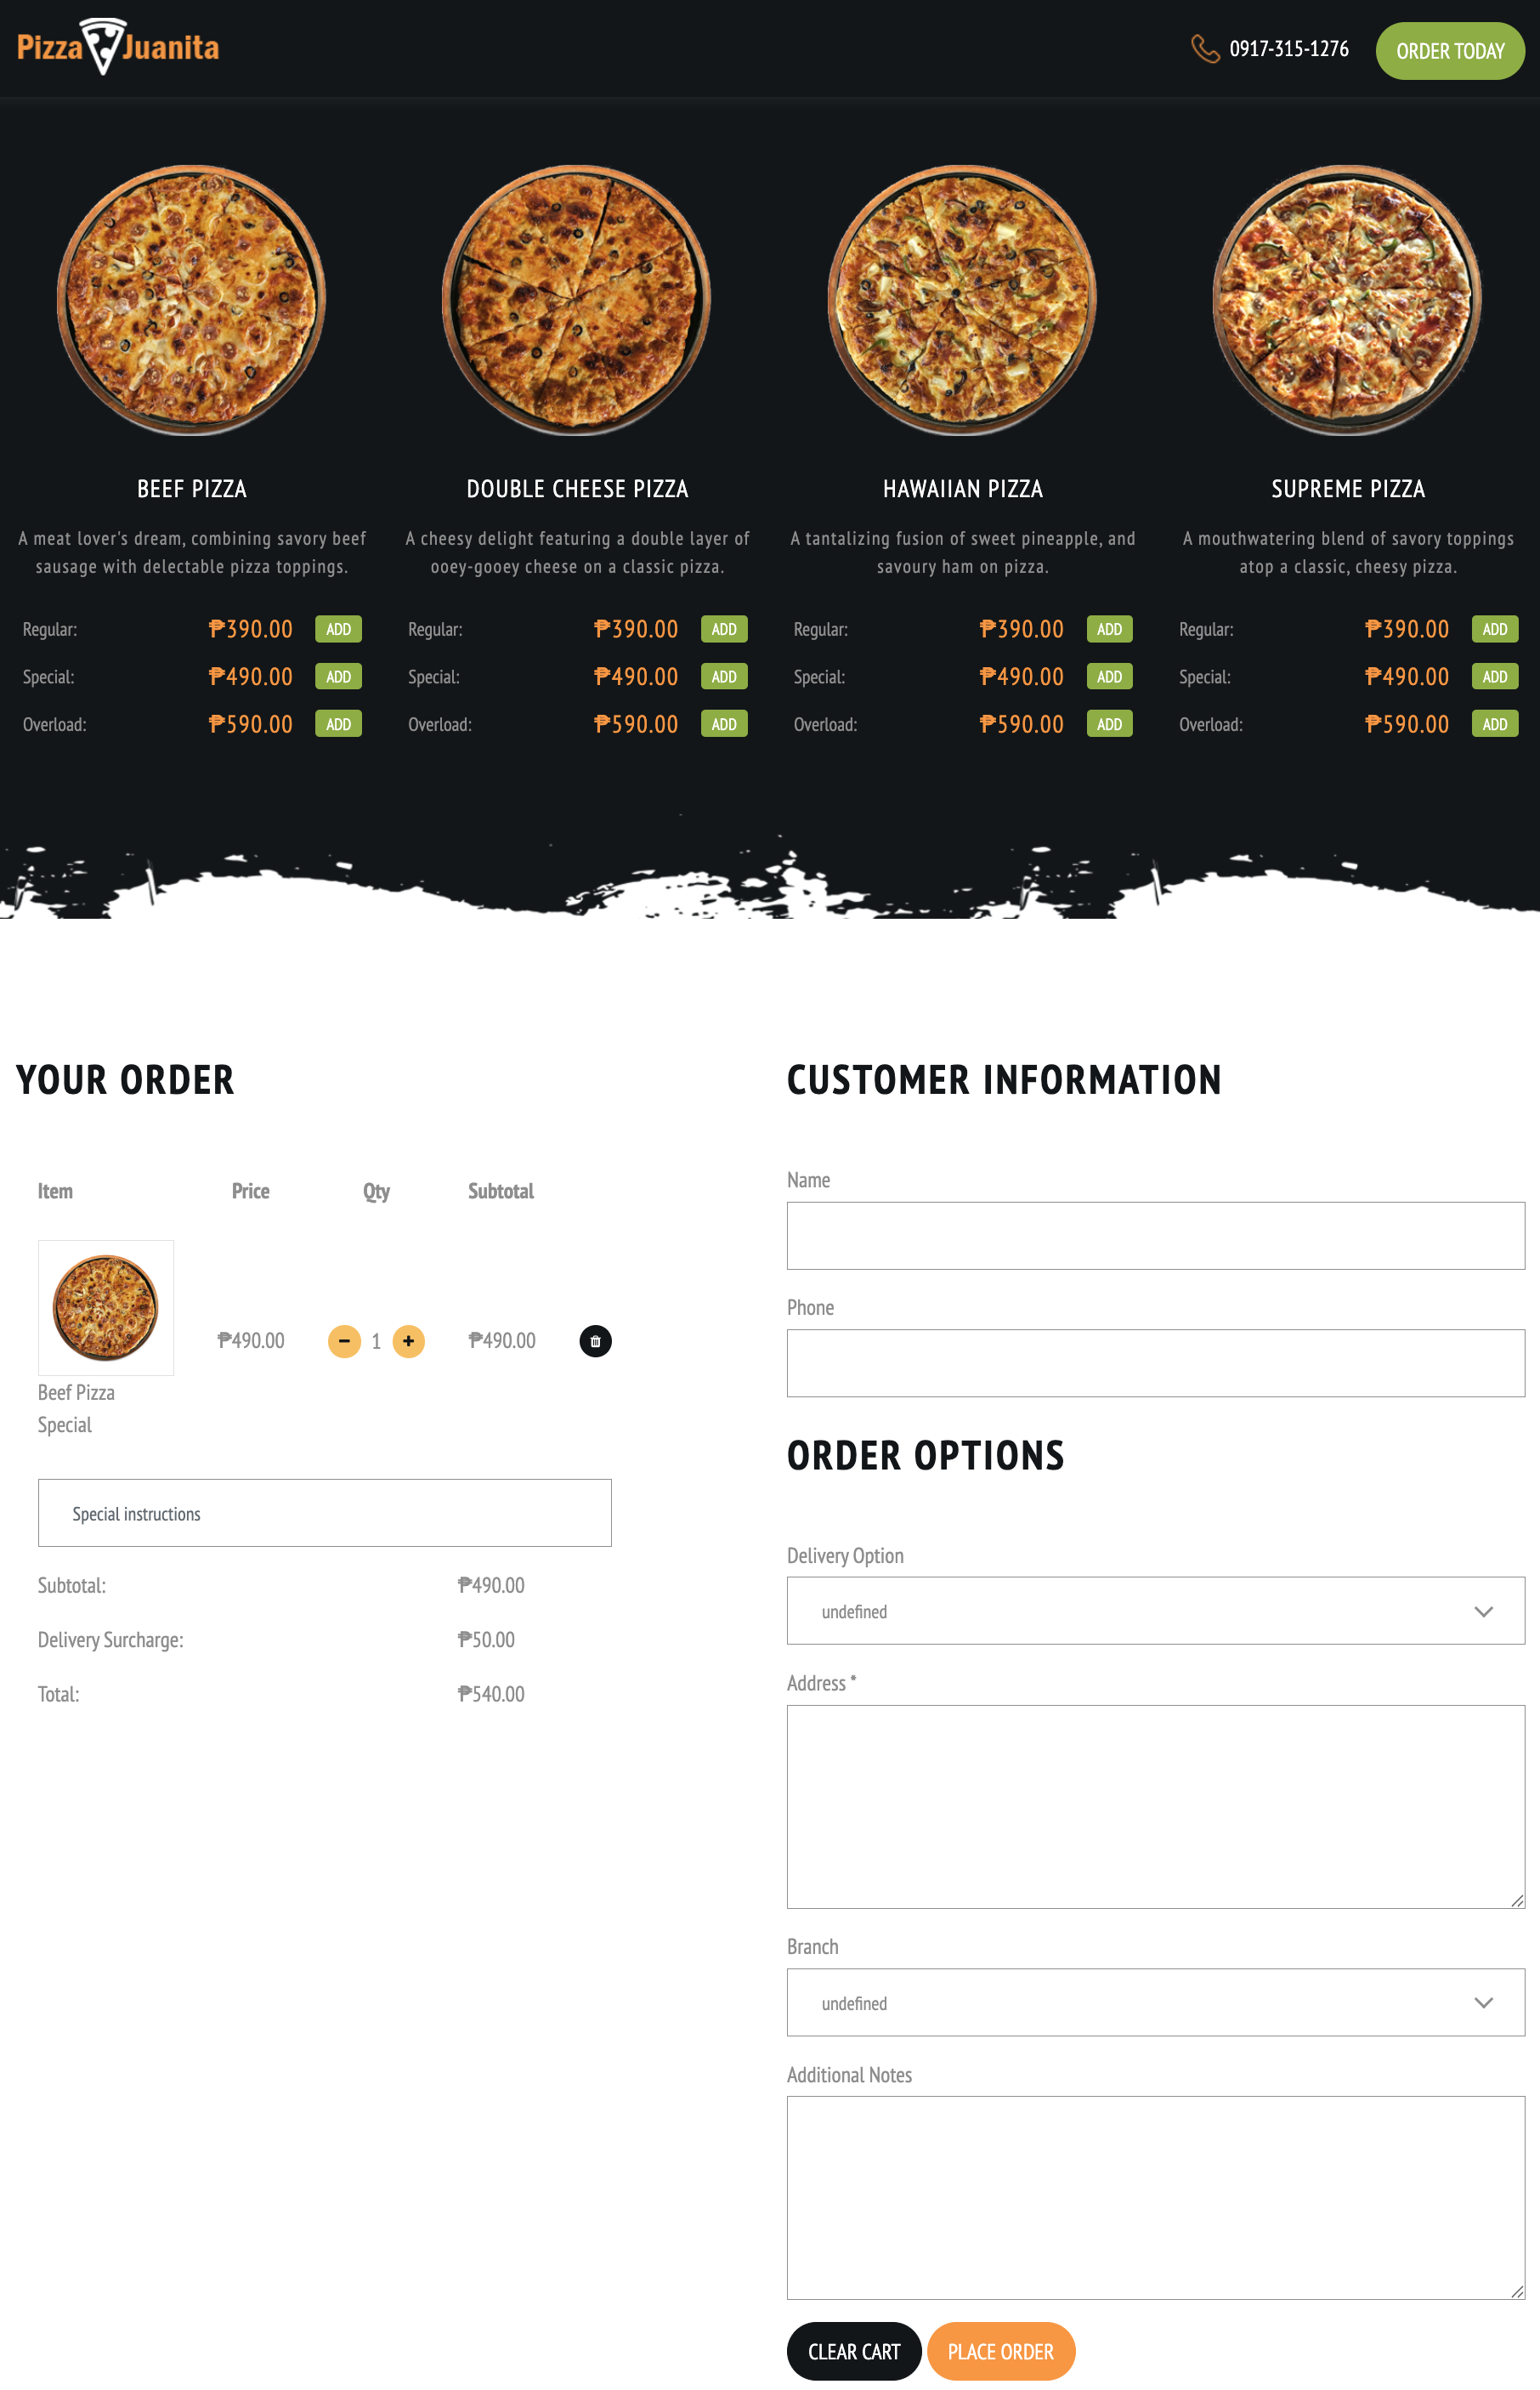Click the Special instructions field
1540x2390 pixels.
pyautogui.click(x=325, y=1513)
